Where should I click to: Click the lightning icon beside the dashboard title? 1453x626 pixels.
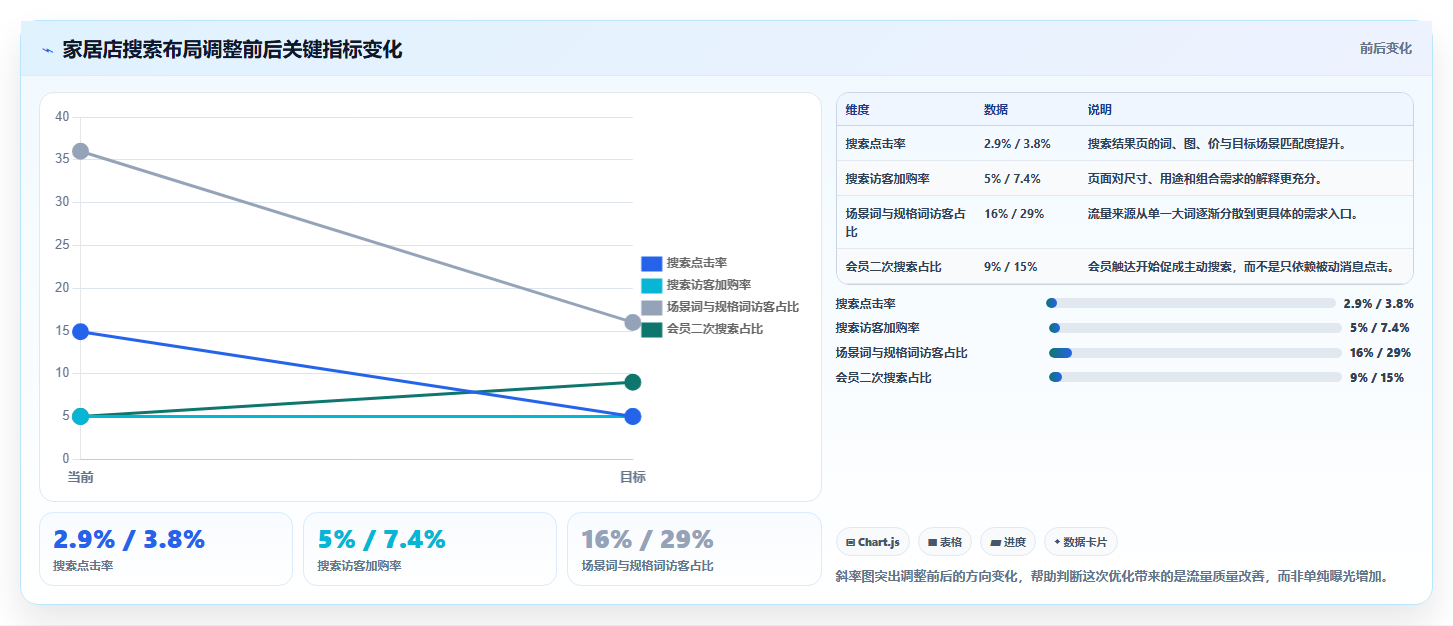(48, 50)
